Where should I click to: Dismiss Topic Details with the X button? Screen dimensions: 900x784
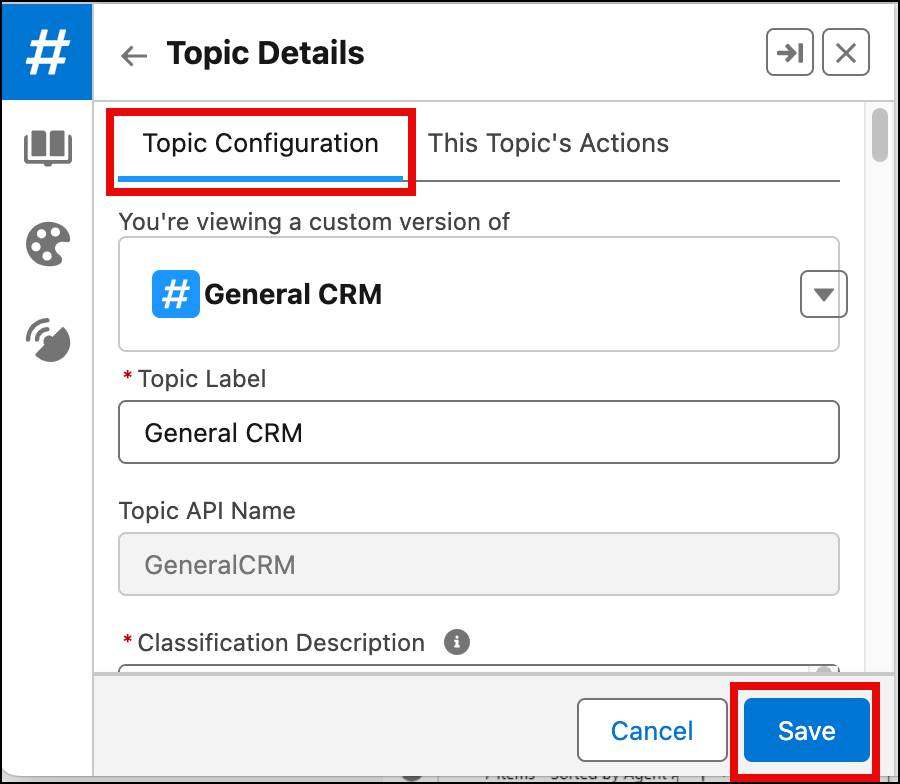coord(845,53)
